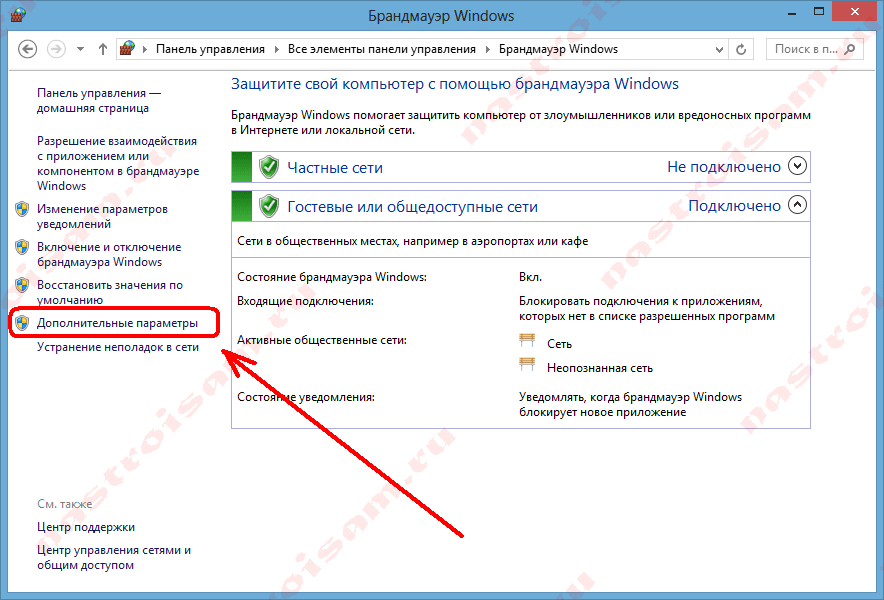This screenshot has width=884, height=600.
Task: Select 'Панель управления' breadcrumb
Action: 210,49
